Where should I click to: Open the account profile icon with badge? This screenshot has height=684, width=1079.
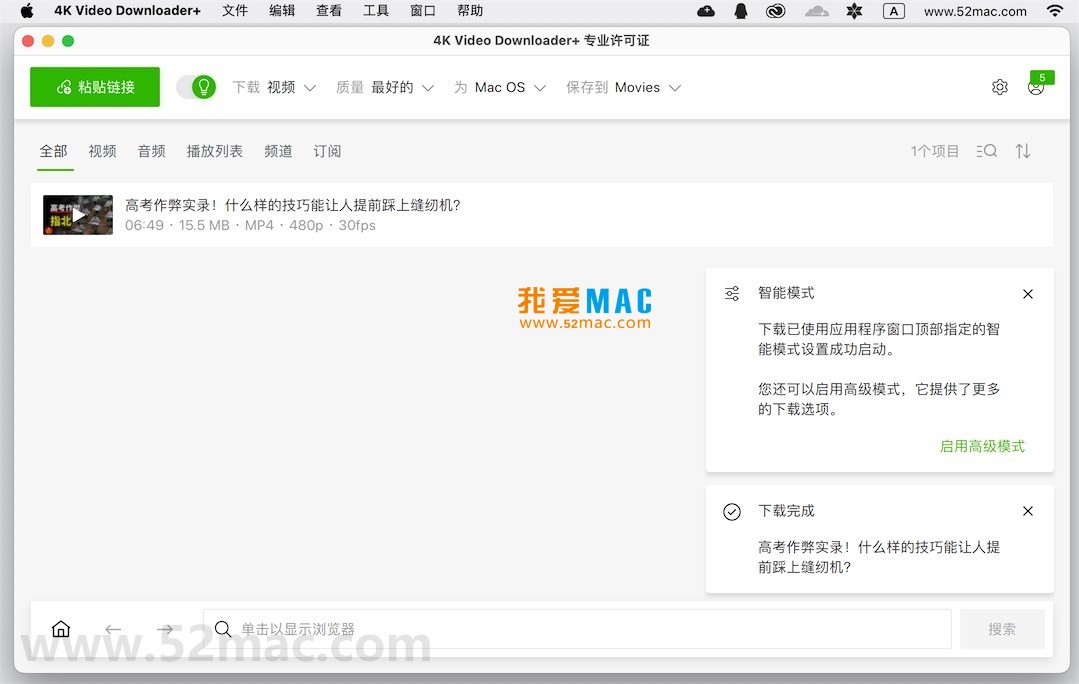[x=1036, y=87]
